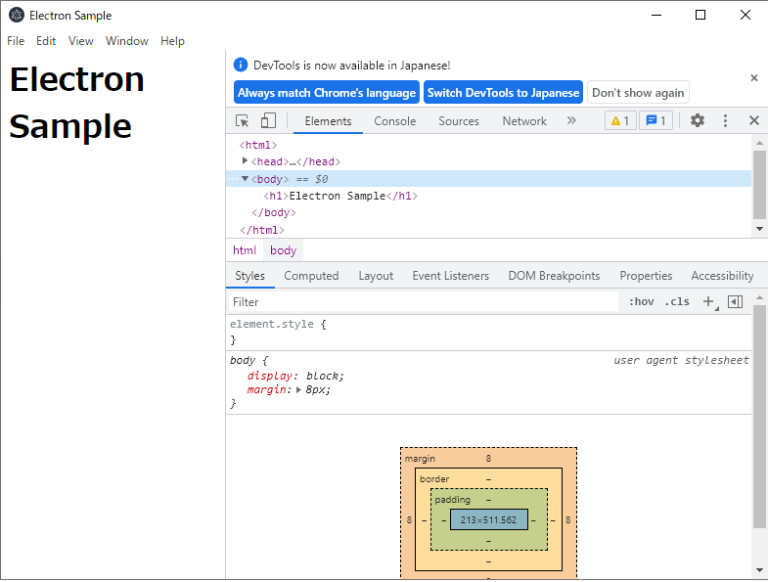Click the Filter styles input field
Image resolution: width=768 pixels, height=582 pixels.
pyautogui.click(x=420, y=302)
